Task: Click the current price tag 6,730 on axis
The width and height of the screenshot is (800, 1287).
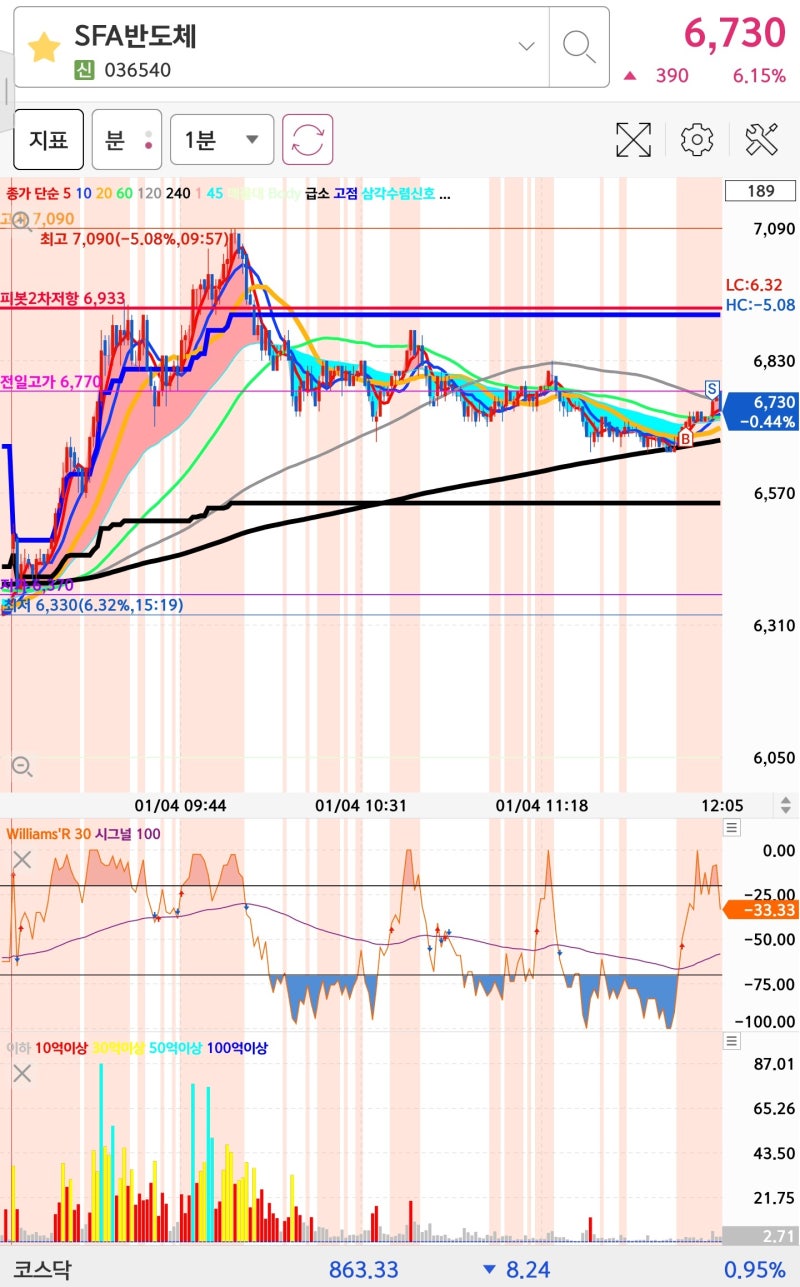Action: (x=761, y=411)
